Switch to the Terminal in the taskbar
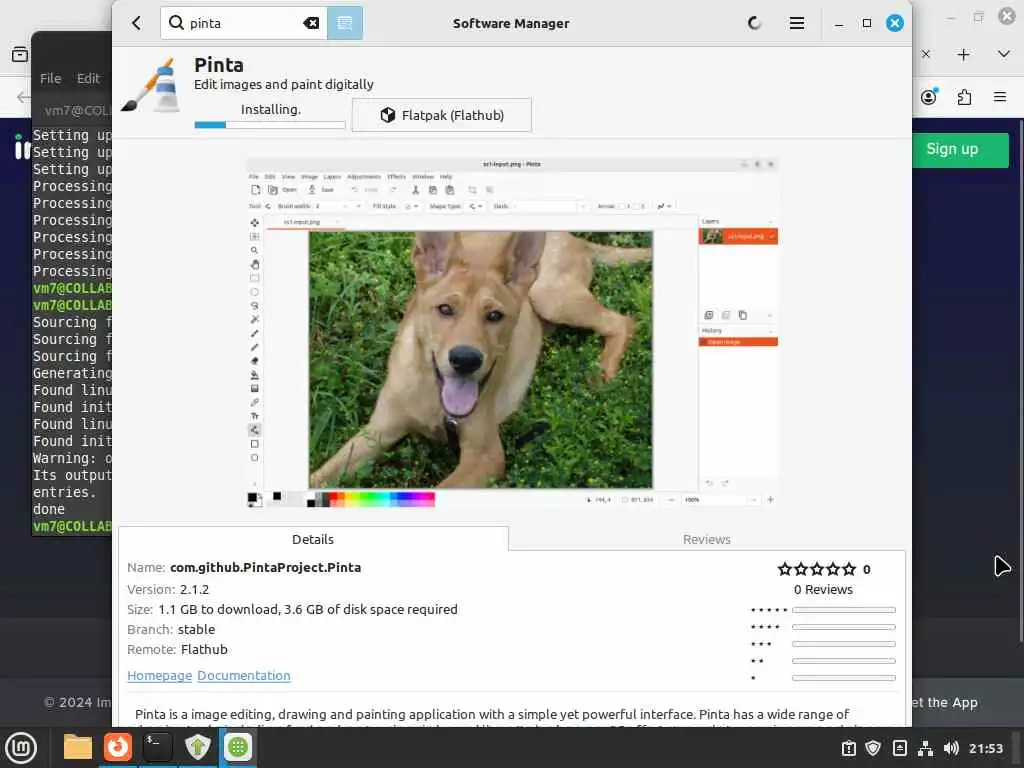This screenshot has height=768, width=1024. click(157, 747)
